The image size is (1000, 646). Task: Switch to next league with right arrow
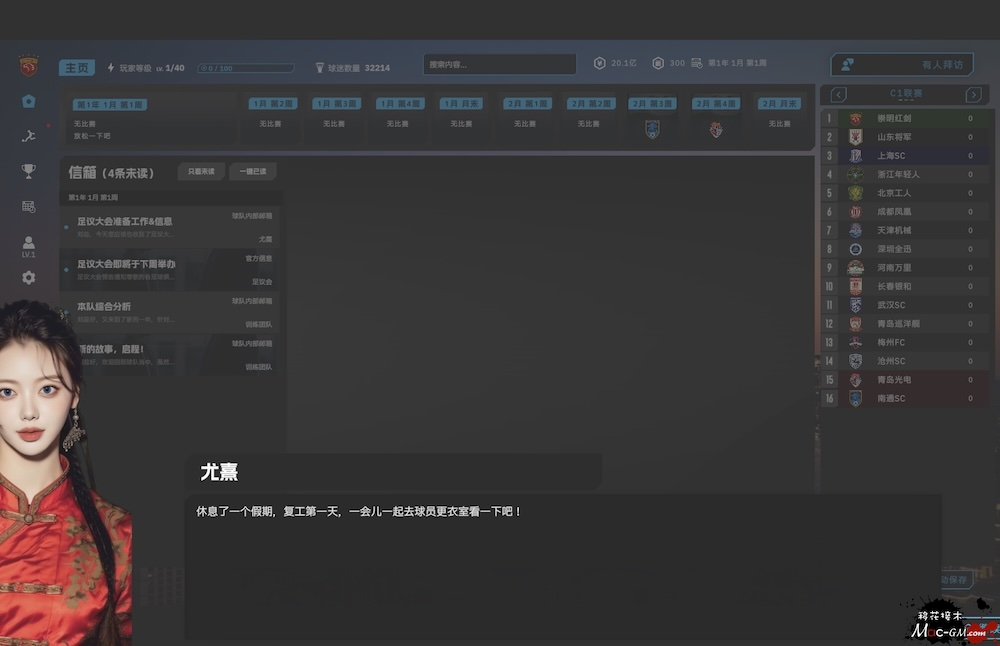(972, 94)
